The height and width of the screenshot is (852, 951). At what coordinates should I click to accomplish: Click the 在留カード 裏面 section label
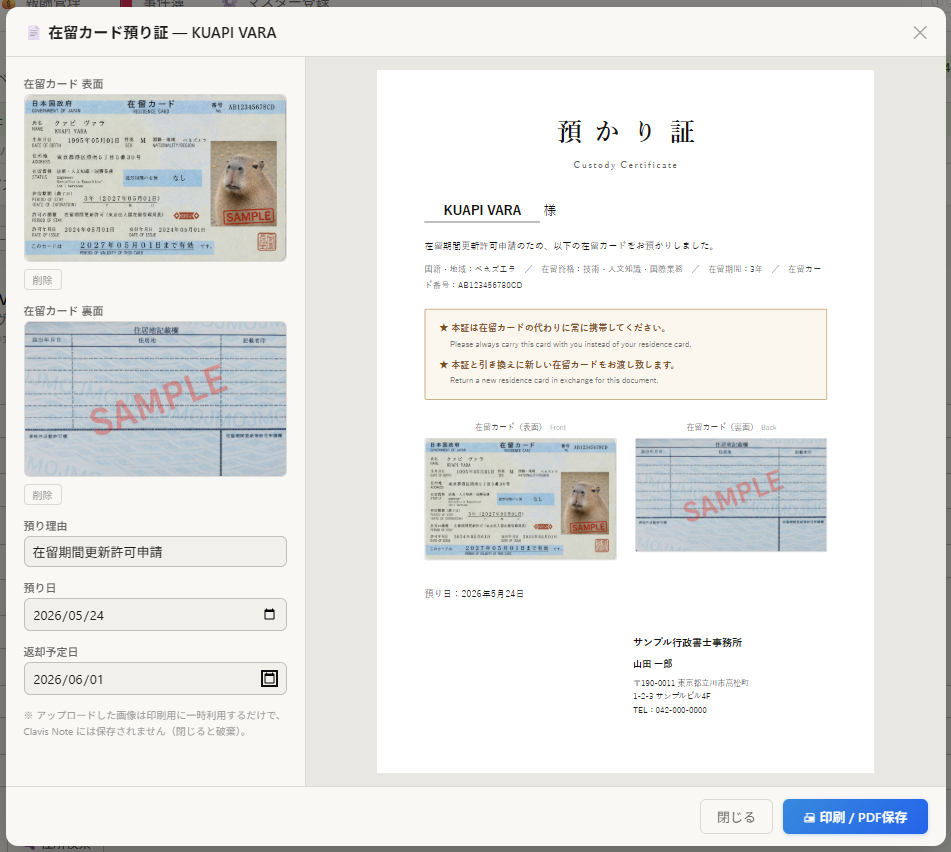(x=63, y=311)
